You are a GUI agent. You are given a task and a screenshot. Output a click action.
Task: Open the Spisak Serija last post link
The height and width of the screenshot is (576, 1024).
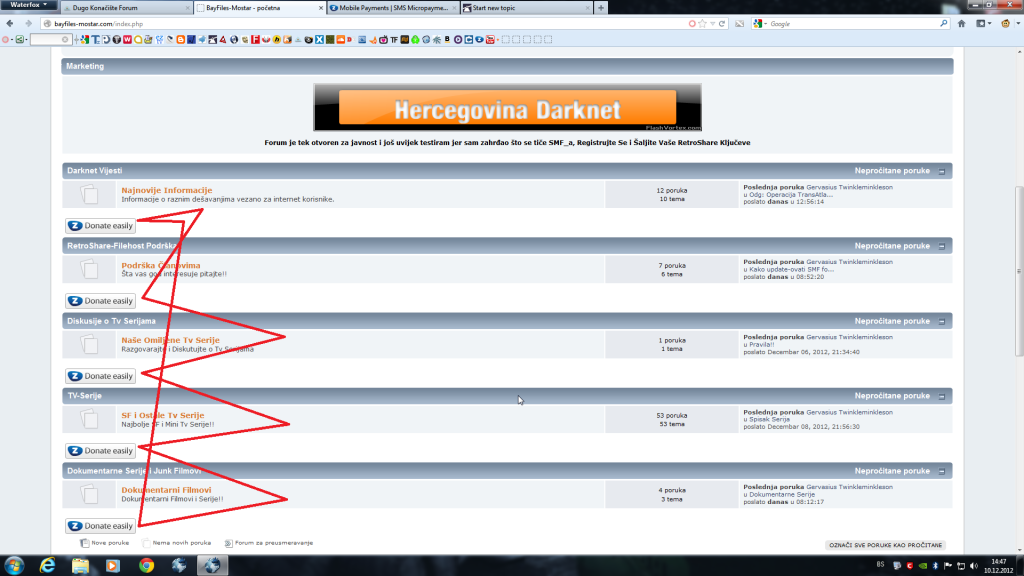[x=769, y=419]
